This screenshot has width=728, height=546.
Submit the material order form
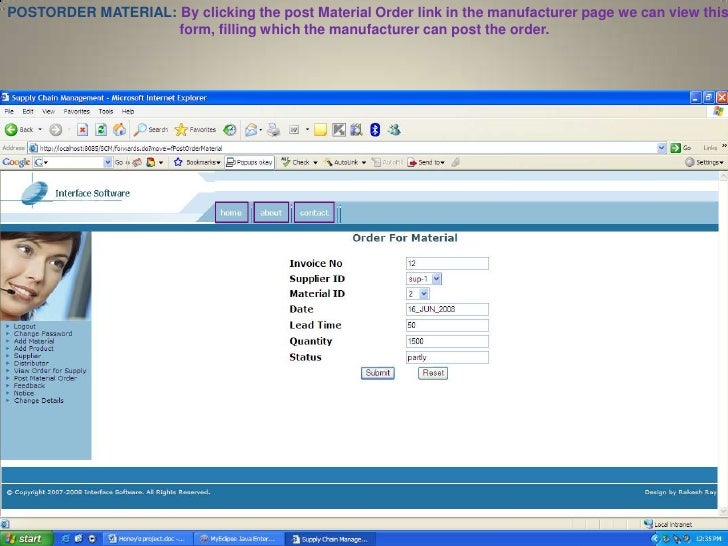[378, 373]
